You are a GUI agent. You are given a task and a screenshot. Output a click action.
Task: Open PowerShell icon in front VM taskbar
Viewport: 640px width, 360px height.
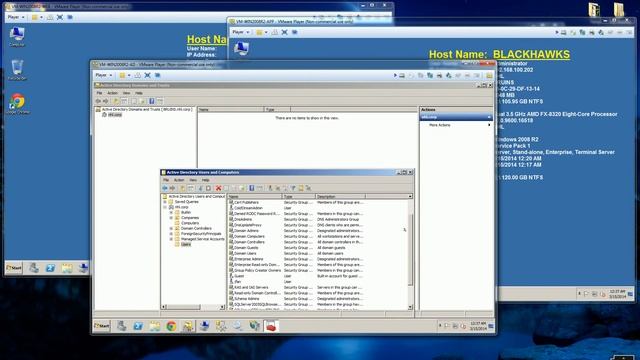click(x=138, y=326)
